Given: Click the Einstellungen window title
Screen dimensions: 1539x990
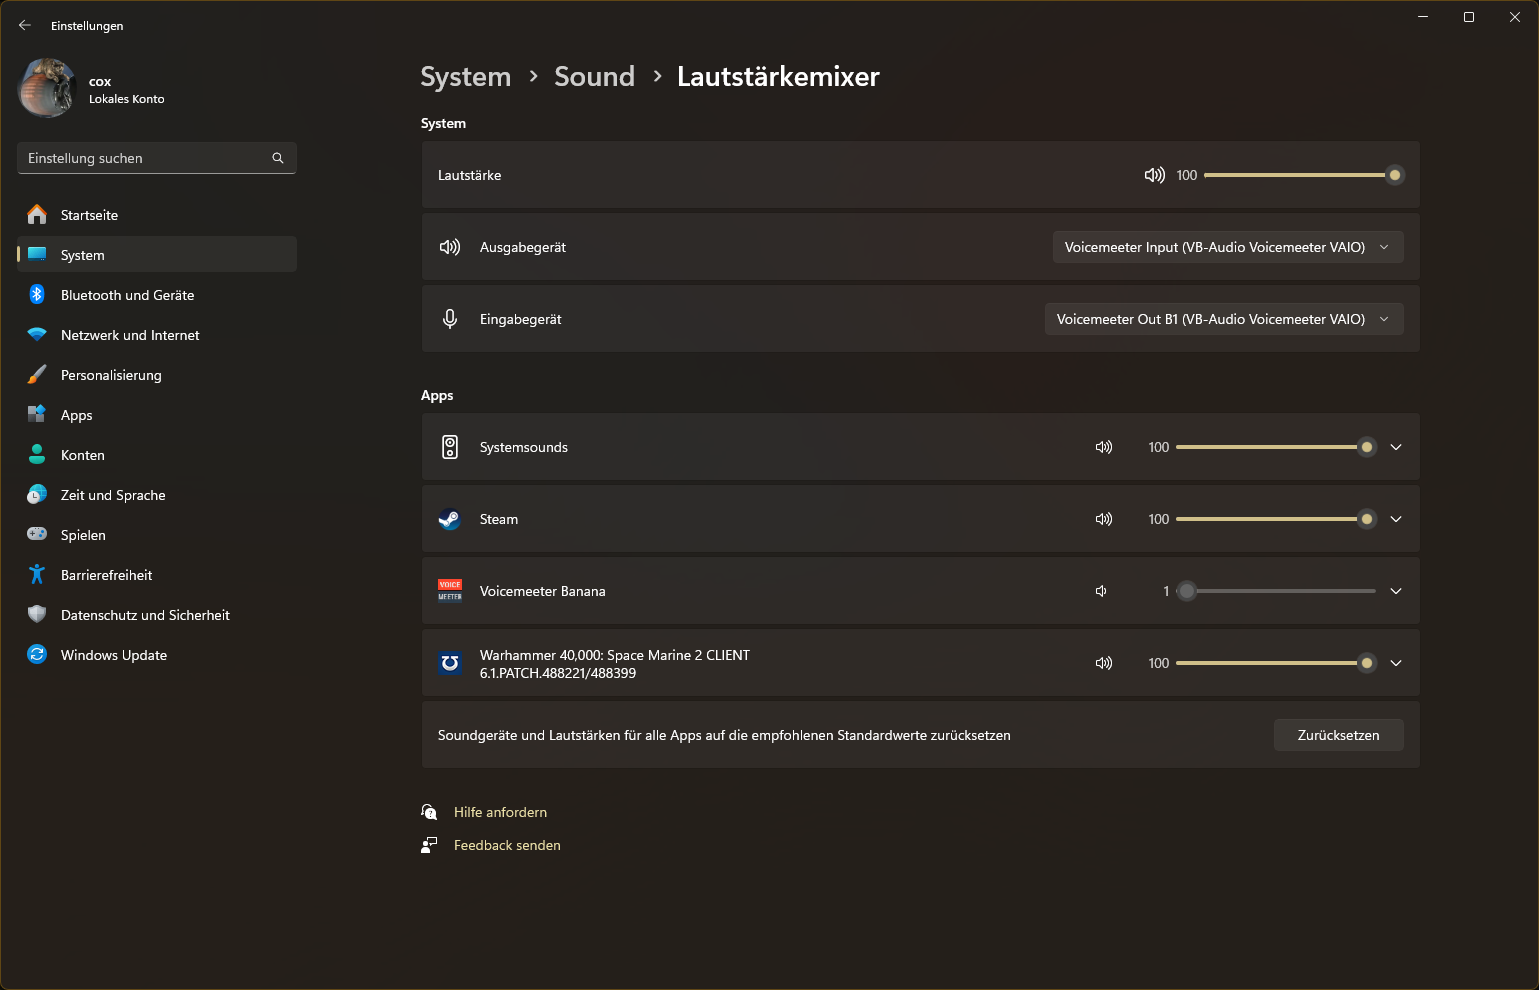Looking at the screenshot, I should 87,26.
